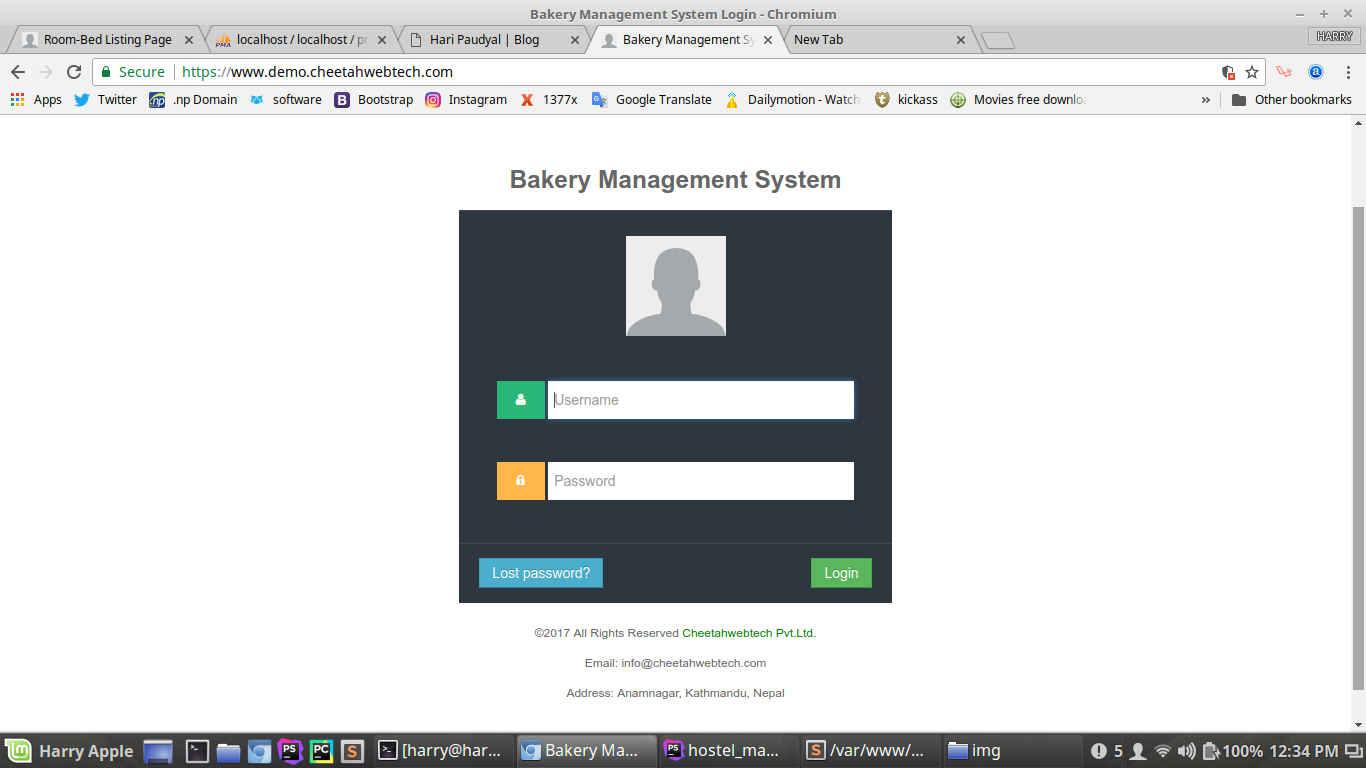
Task: Click the green user icon beside Username
Action: 521,400
